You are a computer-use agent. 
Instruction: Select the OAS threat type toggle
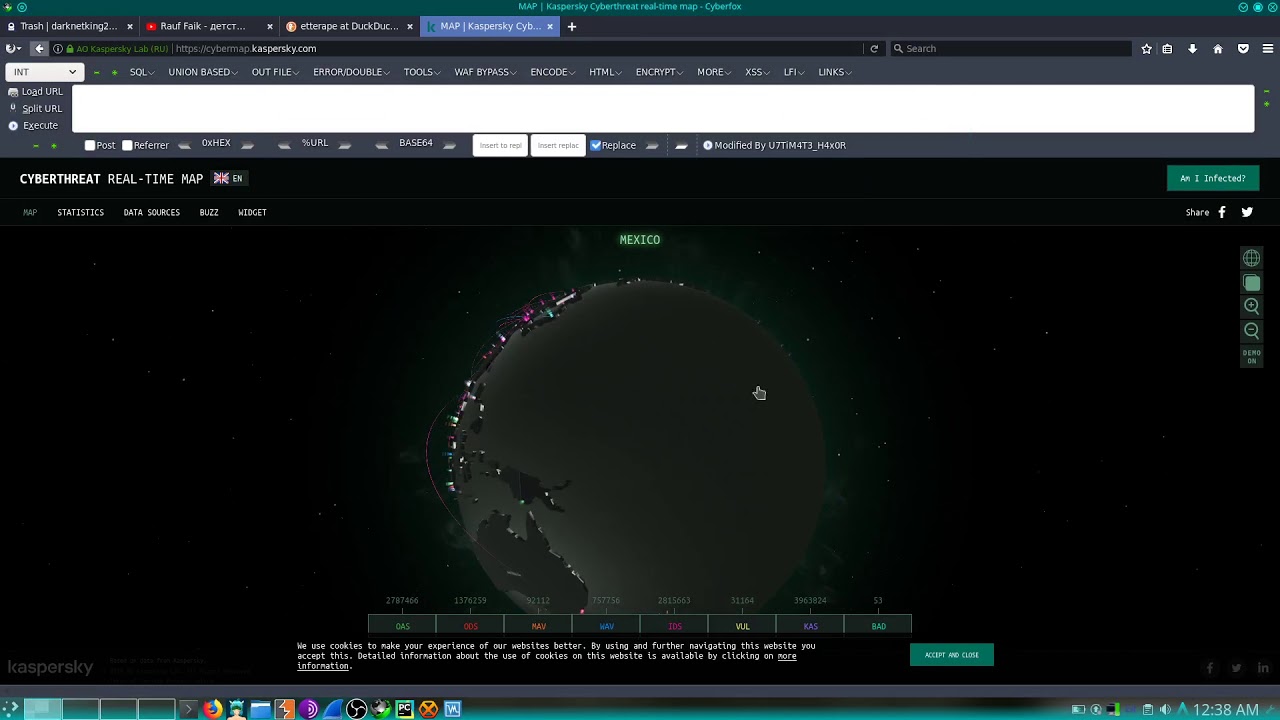coord(402,626)
